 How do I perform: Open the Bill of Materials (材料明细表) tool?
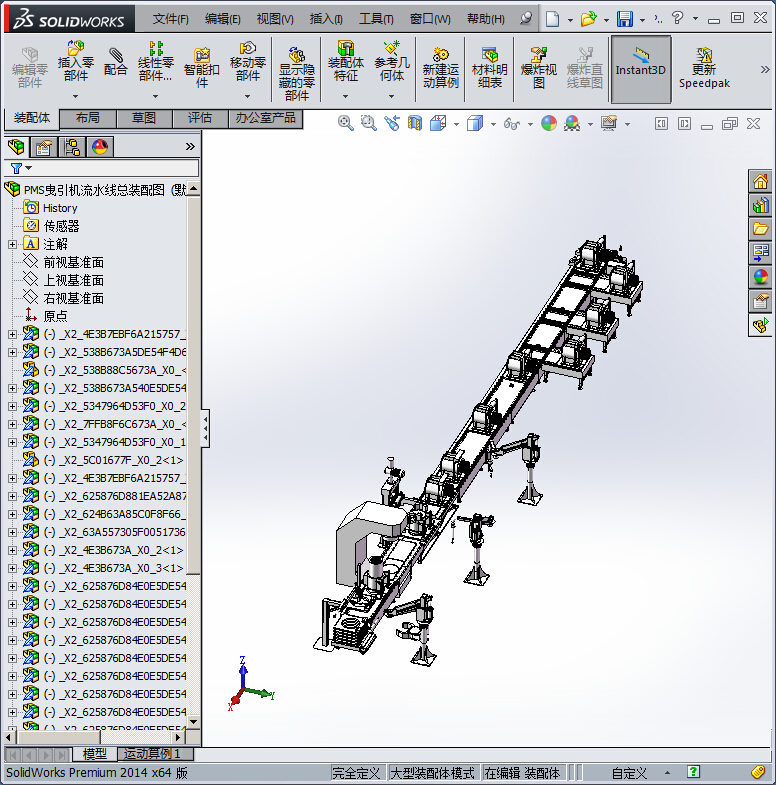[x=490, y=68]
